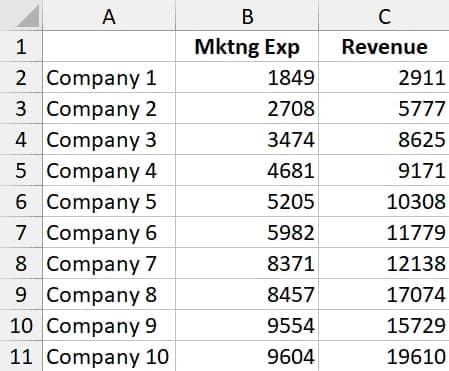The width and height of the screenshot is (449, 371).
Task: Select revenue cell 11779
Action: [x=384, y=232]
